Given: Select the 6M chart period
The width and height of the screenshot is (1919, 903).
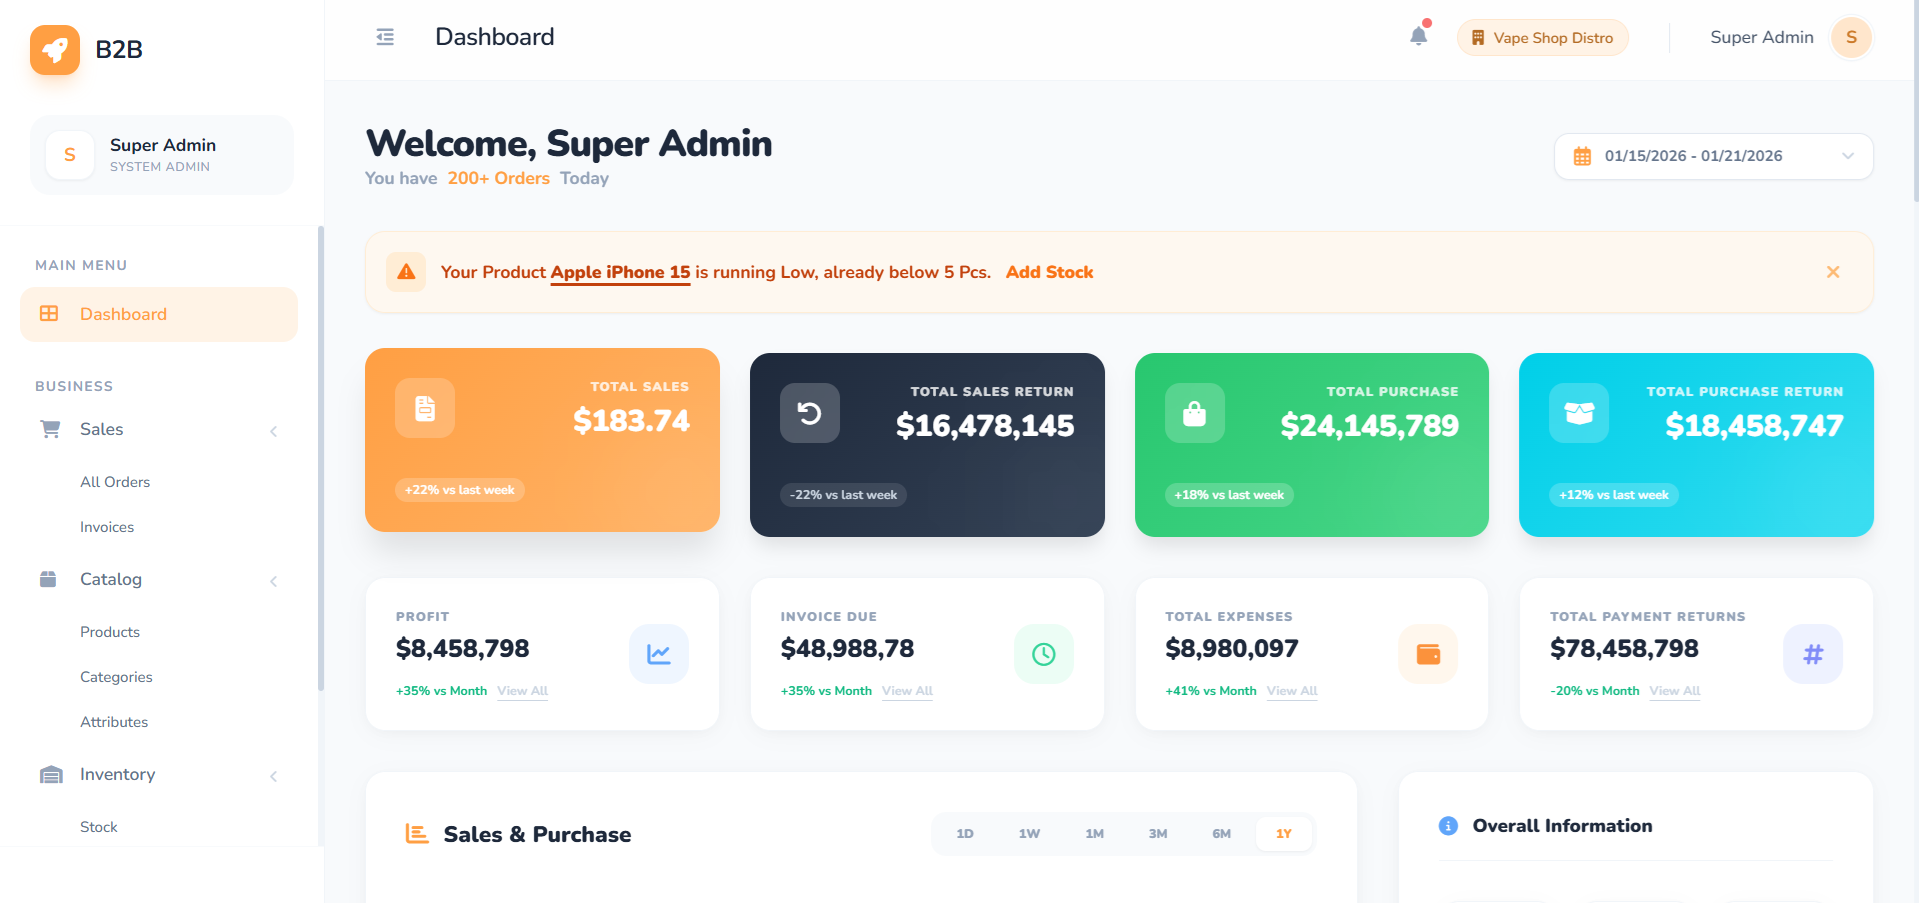Looking at the screenshot, I should pyautogui.click(x=1221, y=834).
